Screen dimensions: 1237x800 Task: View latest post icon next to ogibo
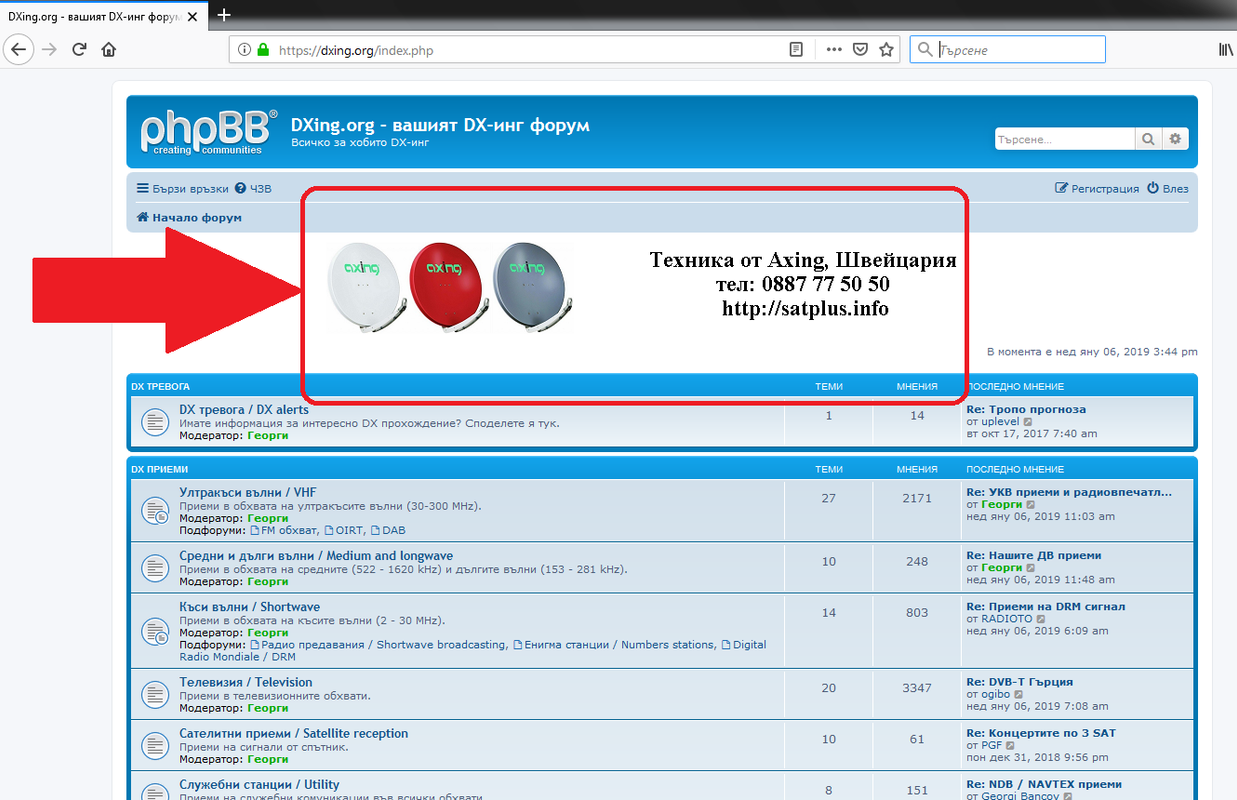[x=1019, y=694]
